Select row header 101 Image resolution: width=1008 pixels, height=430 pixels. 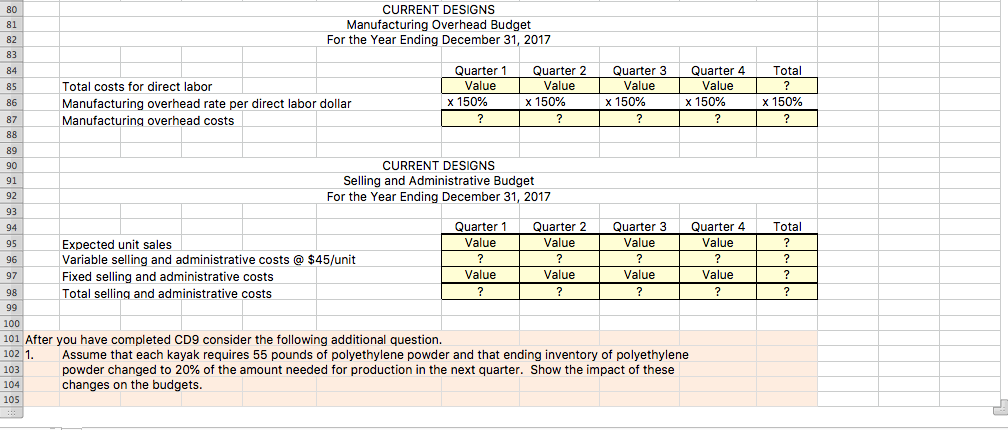(x=12, y=339)
